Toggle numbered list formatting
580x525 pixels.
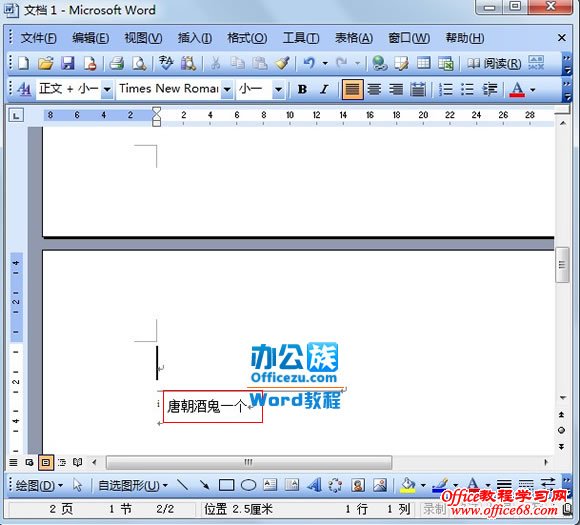[x=446, y=89]
